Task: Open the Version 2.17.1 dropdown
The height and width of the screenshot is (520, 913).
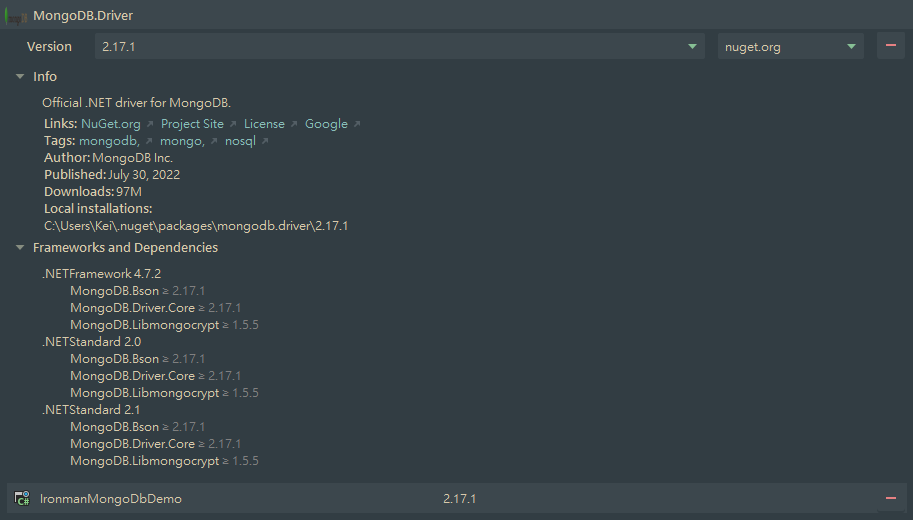Action: tap(400, 46)
